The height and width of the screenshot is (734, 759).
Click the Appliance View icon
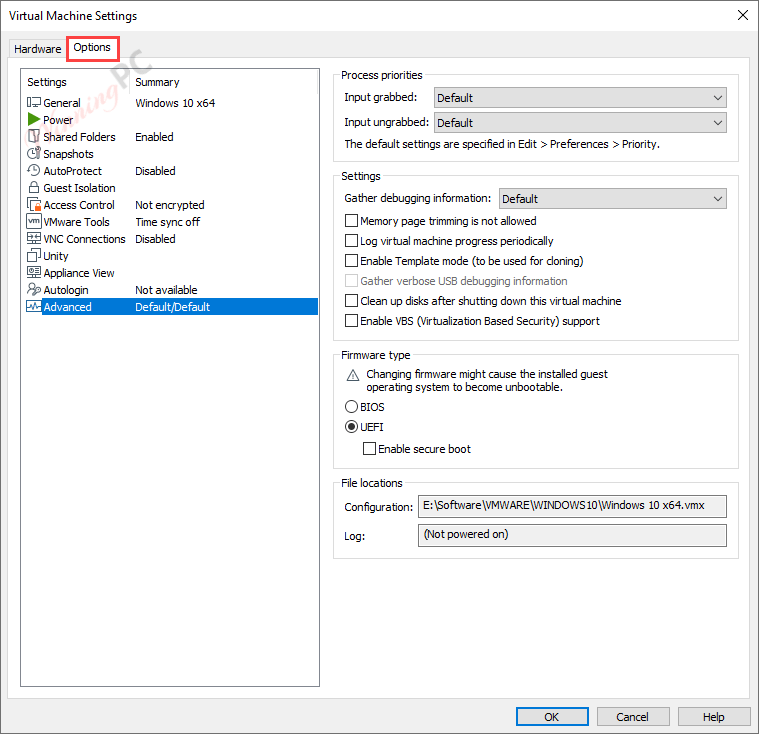[33, 272]
